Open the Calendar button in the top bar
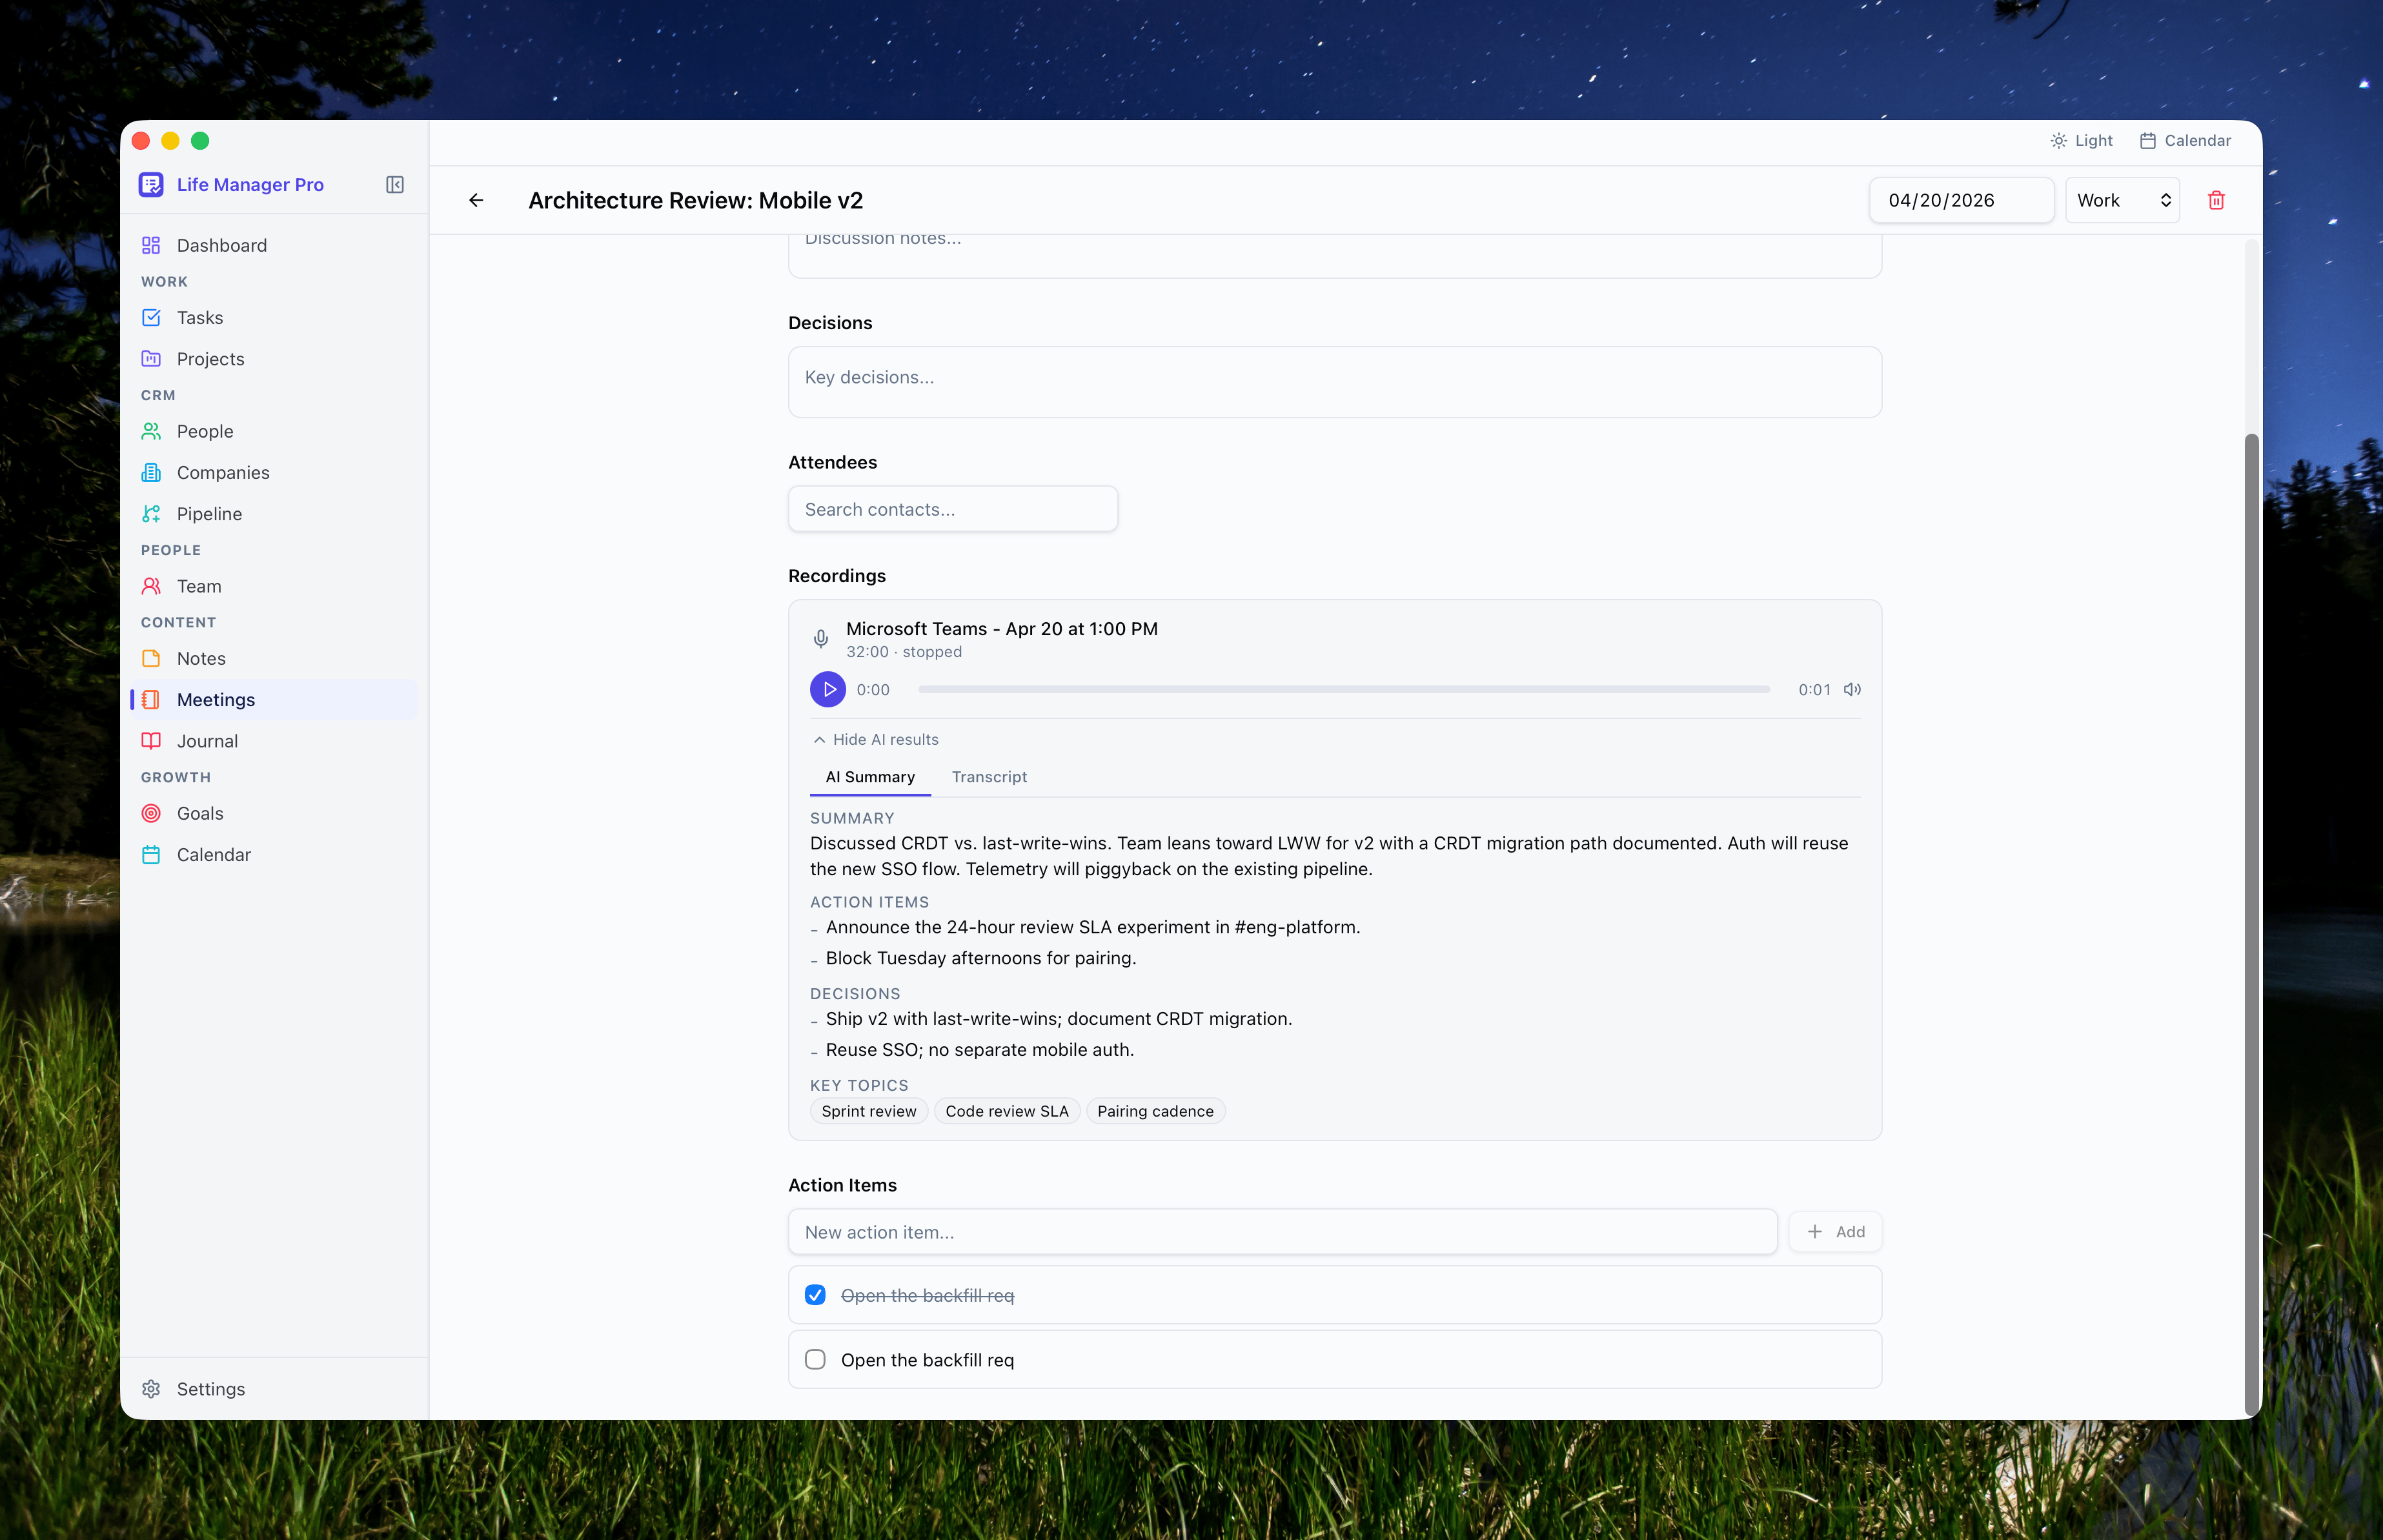 tap(2185, 141)
